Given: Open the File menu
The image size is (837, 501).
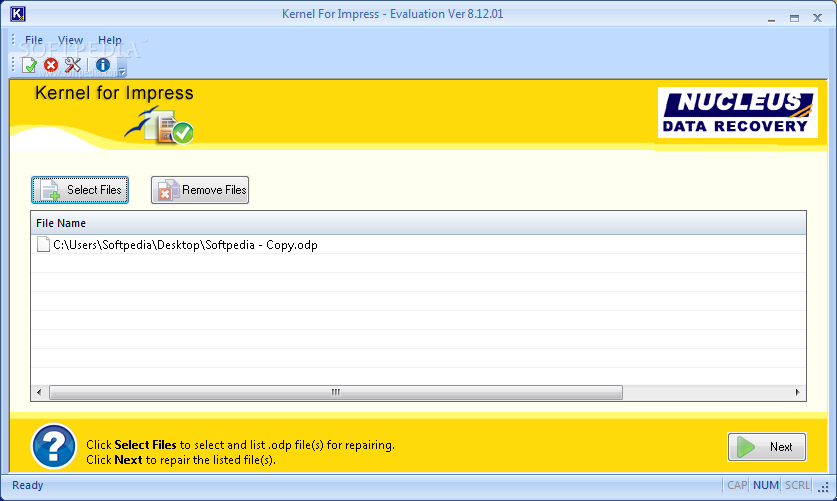Looking at the screenshot, I should (x=34, y=40).
